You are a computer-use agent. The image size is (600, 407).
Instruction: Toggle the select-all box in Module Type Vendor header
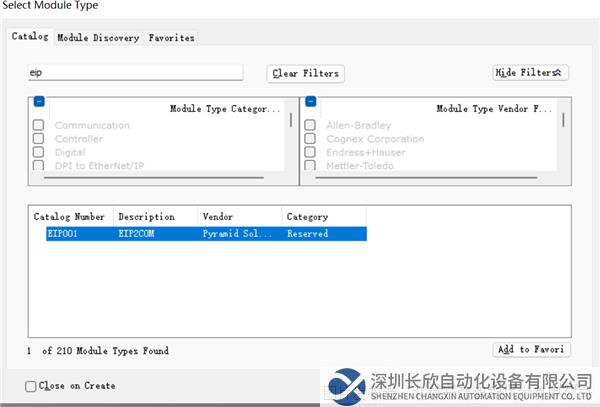310,102
